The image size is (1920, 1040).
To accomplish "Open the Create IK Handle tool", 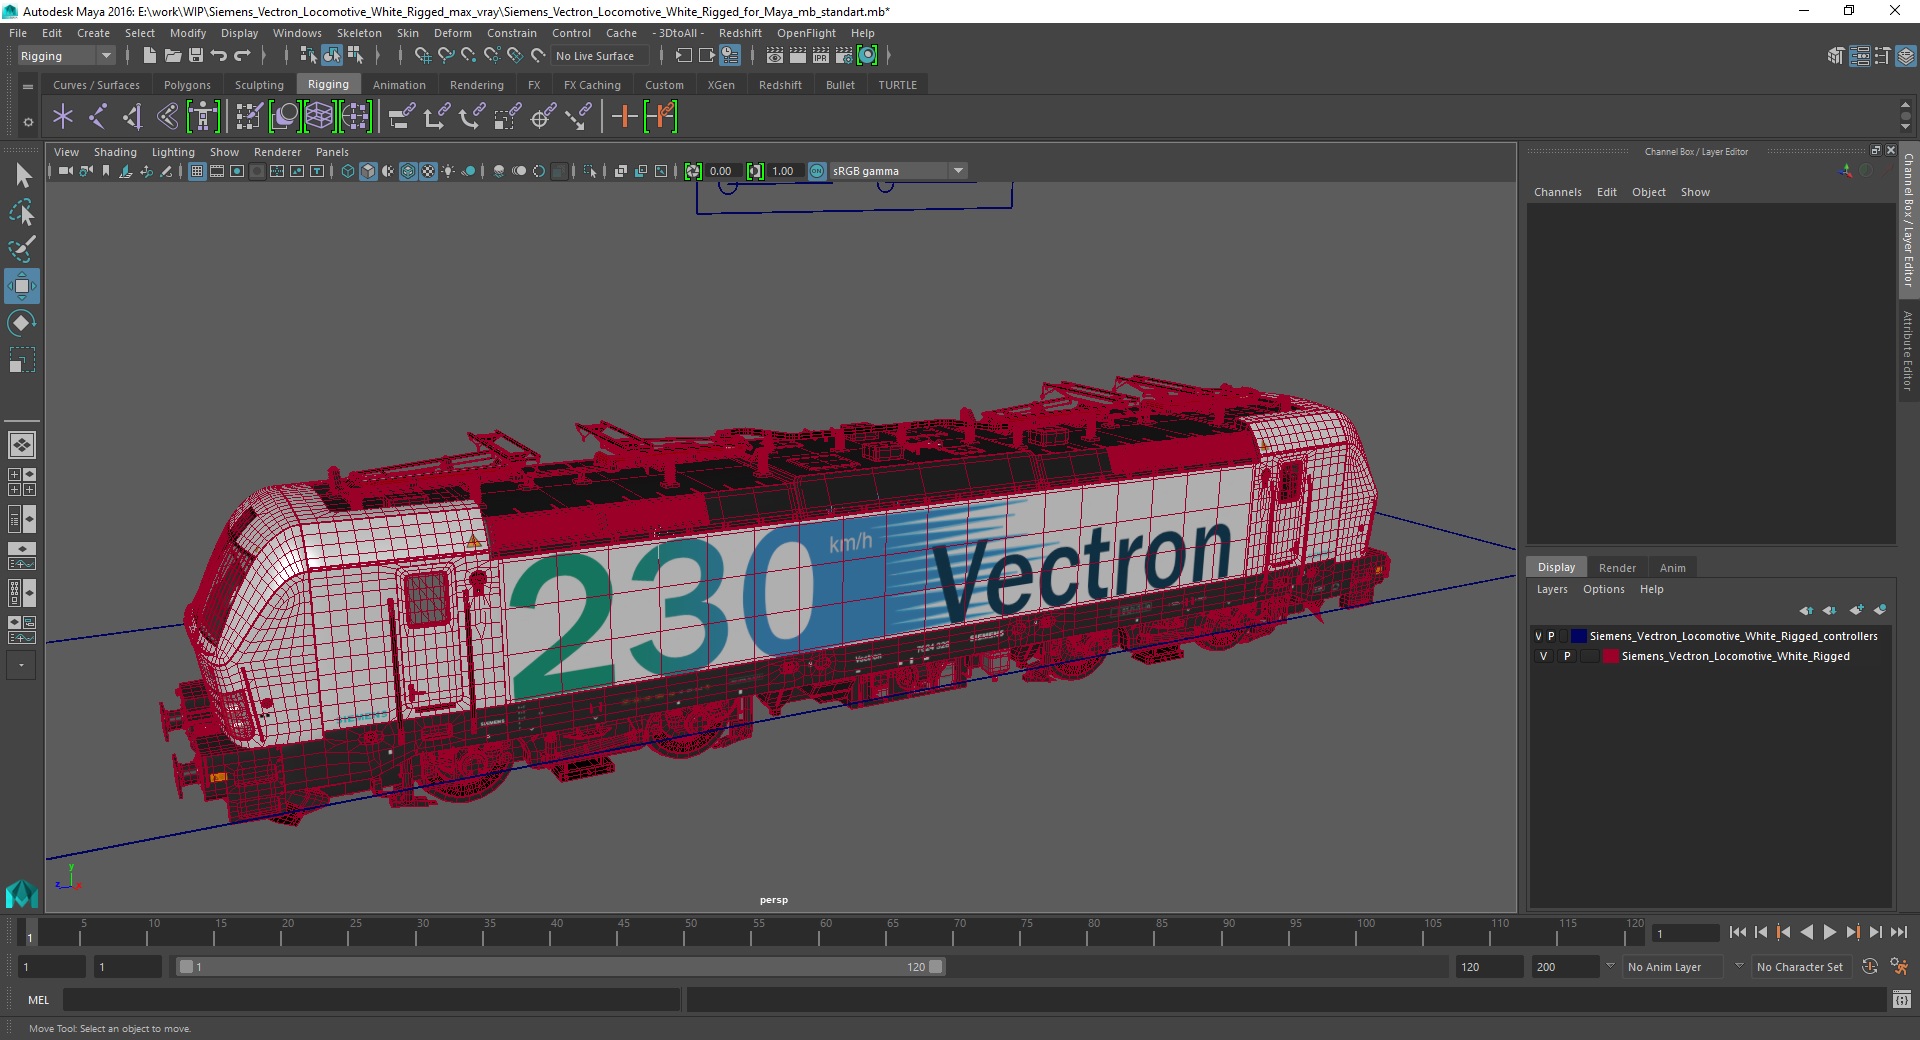I will [133, 117].
